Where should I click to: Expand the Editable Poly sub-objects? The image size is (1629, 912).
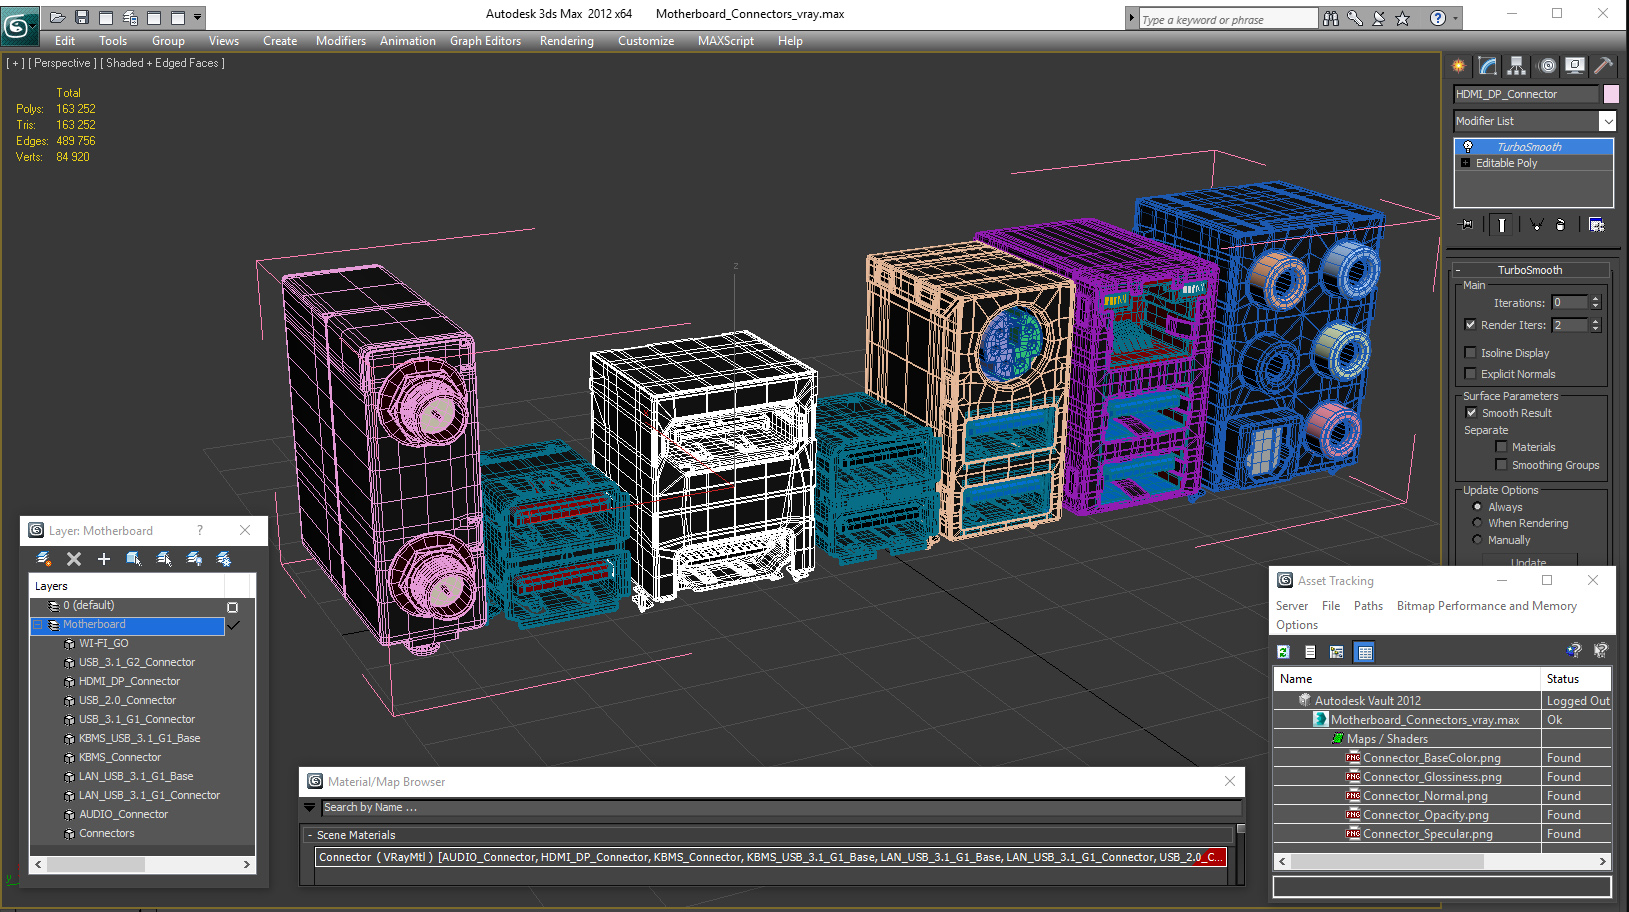(1466, 163)
